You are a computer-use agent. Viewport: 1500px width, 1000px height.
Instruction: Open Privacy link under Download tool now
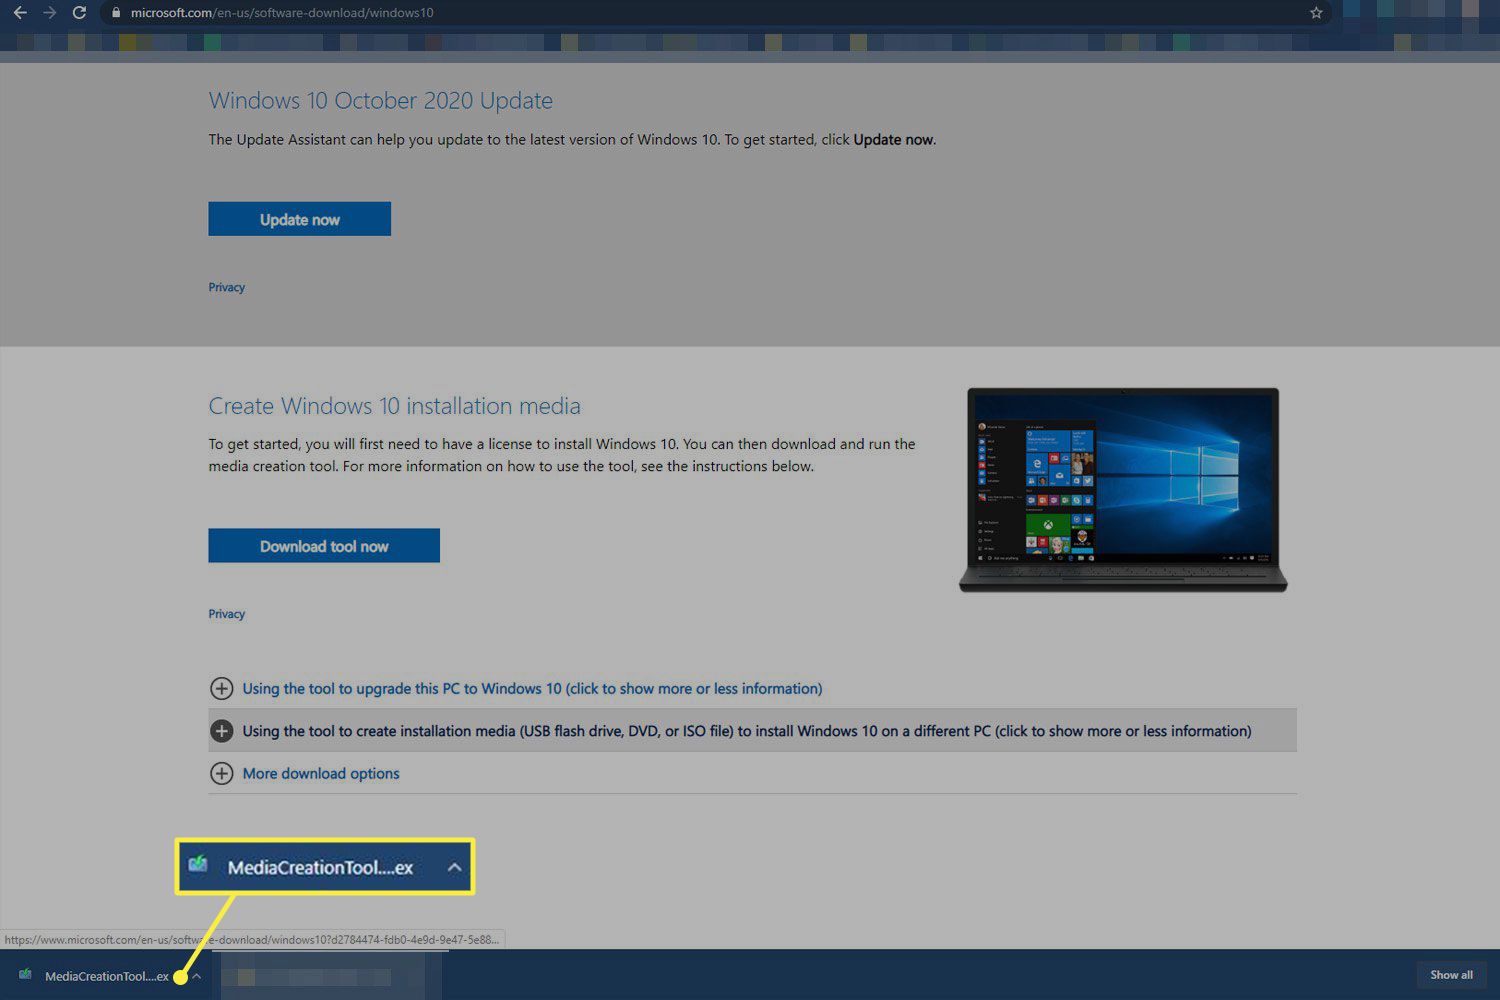pyautogui.click(x=226, y=614)
